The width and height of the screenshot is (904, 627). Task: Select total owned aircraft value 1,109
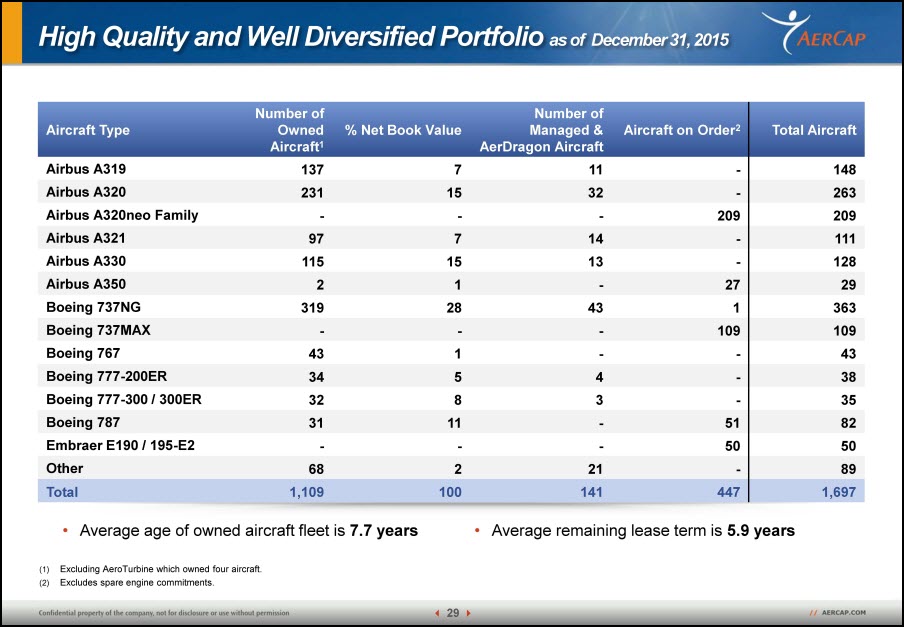click(x=307, y=492)
